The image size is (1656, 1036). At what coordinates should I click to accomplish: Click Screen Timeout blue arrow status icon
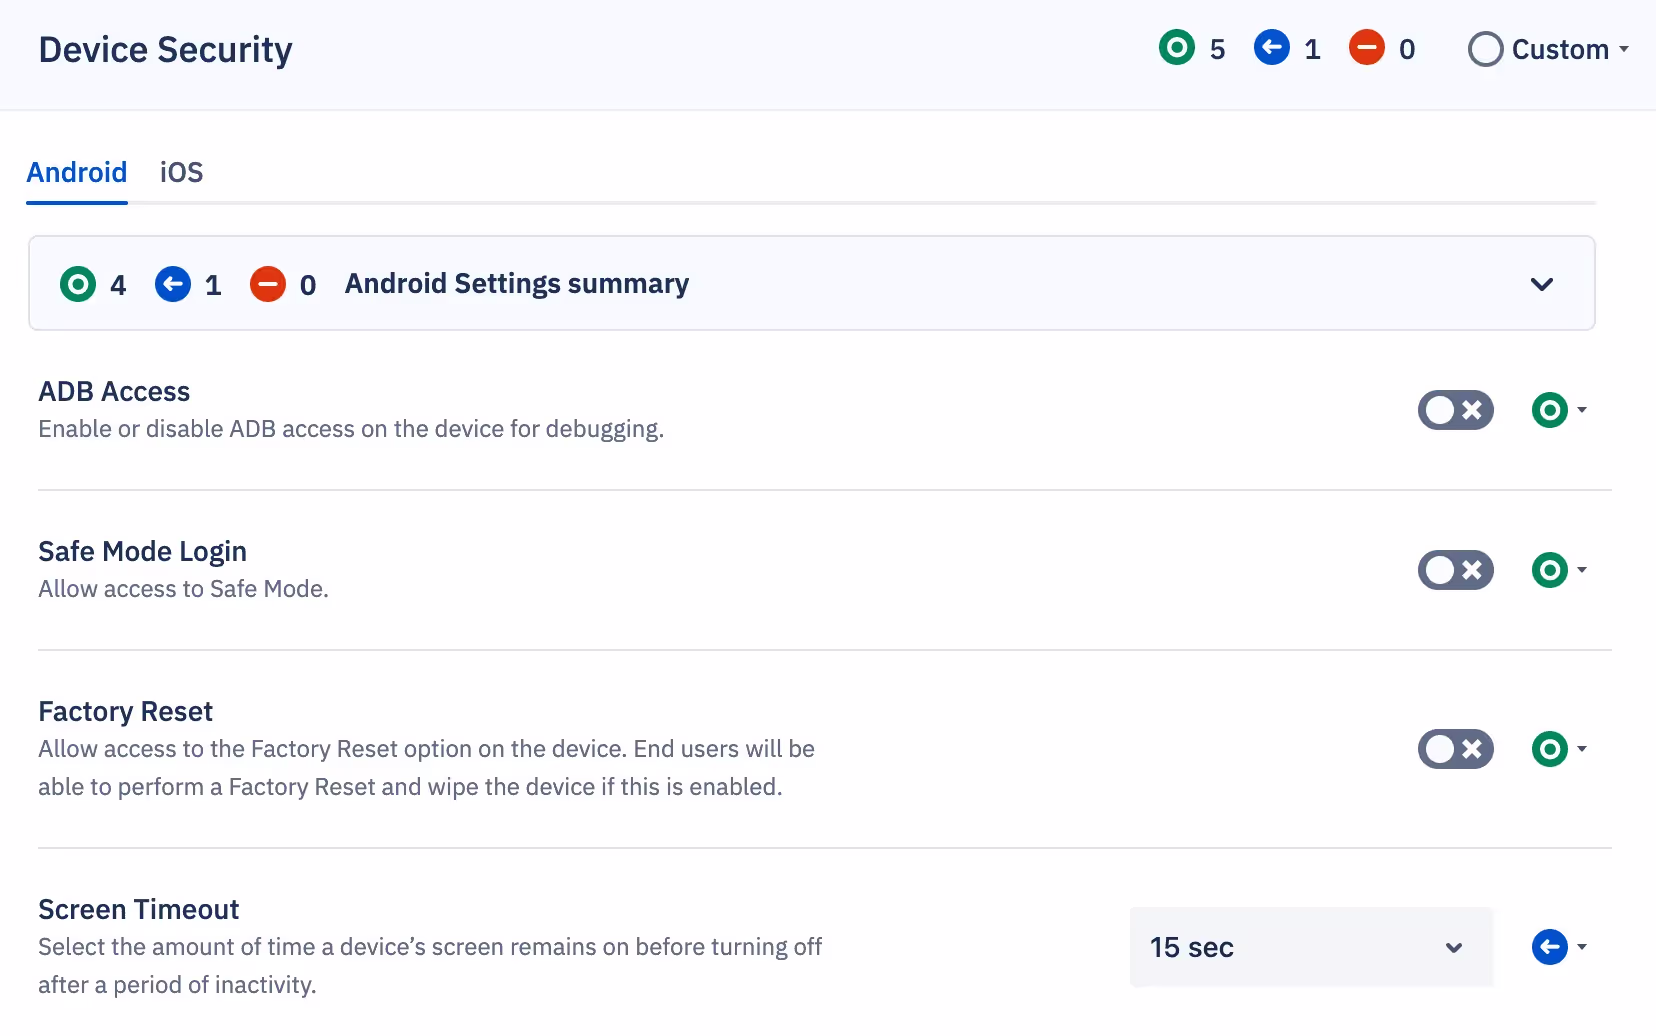(x=1550, y=947)
